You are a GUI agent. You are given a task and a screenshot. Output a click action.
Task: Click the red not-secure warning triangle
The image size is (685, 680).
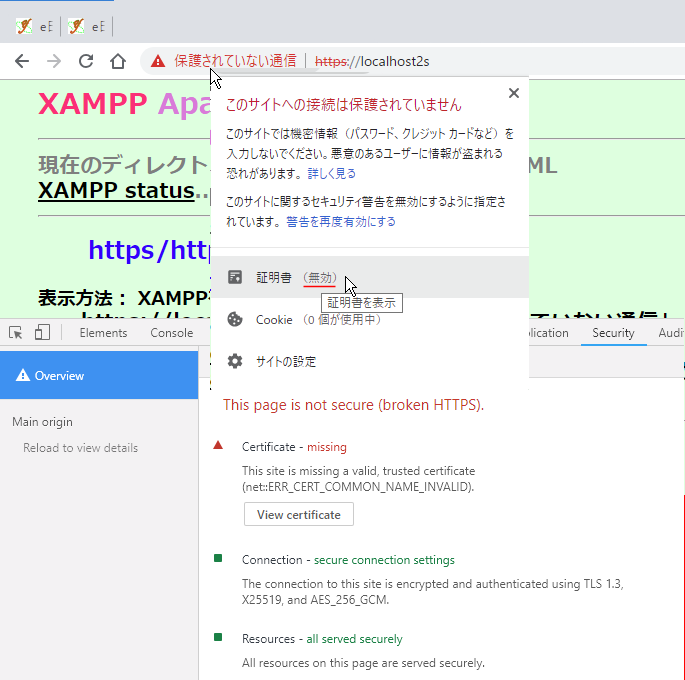[158, 61]
